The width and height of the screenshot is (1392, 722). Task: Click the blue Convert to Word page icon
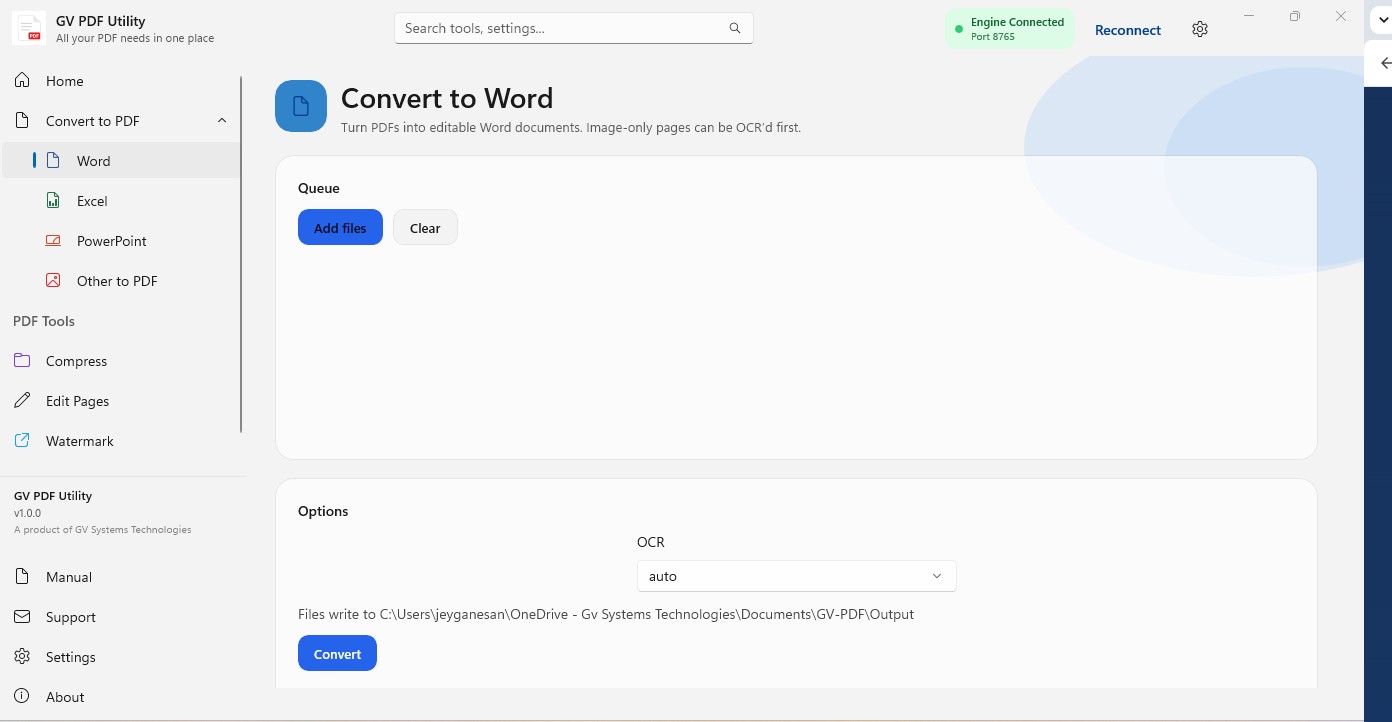(x=301, y=106)
